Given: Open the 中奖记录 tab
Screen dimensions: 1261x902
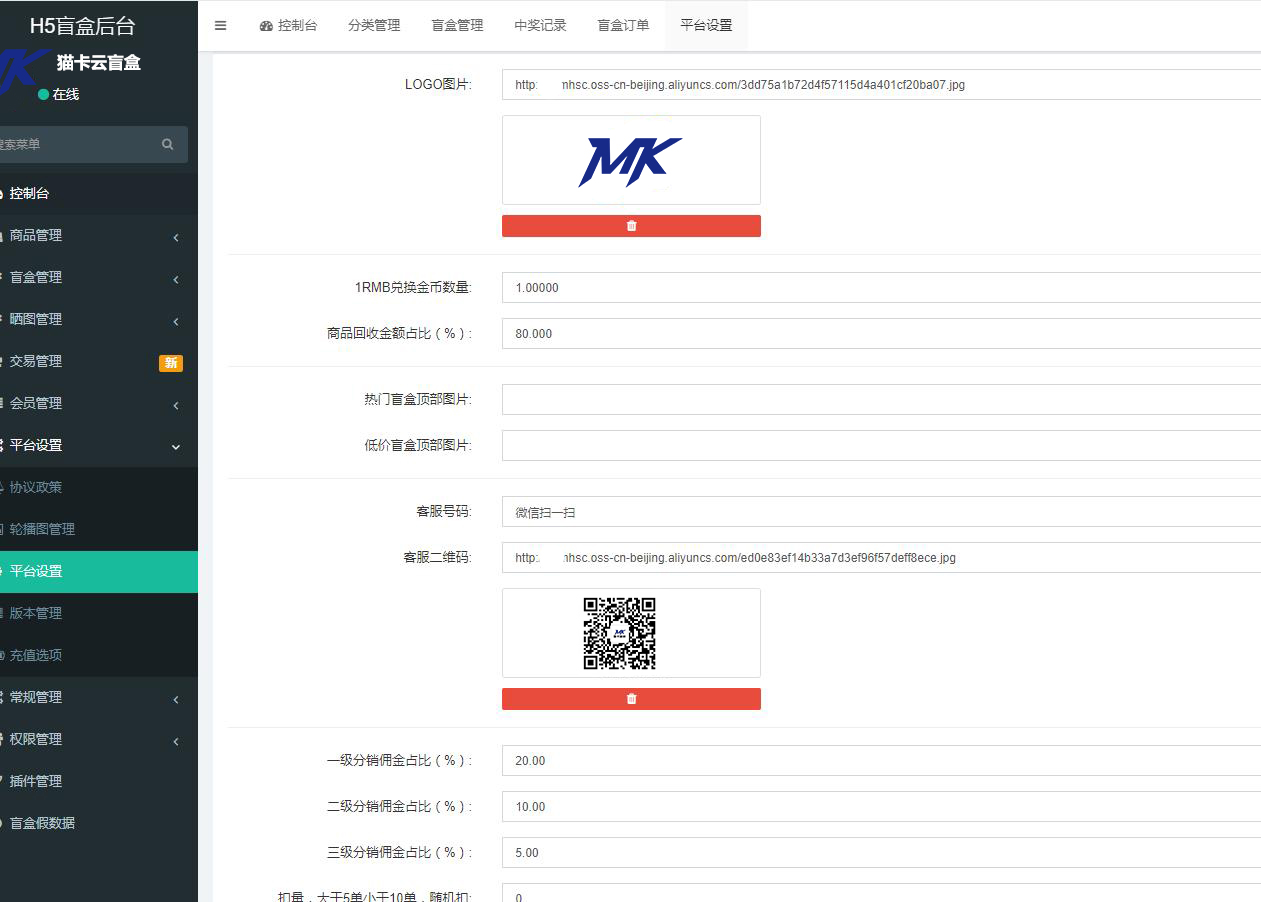Looking at the screenshot, I should pyautogui.click(x=540, y=26).
